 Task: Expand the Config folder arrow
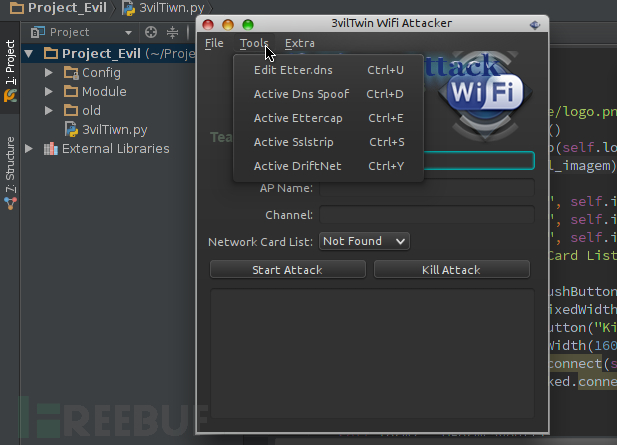click(x=48, y=72)
